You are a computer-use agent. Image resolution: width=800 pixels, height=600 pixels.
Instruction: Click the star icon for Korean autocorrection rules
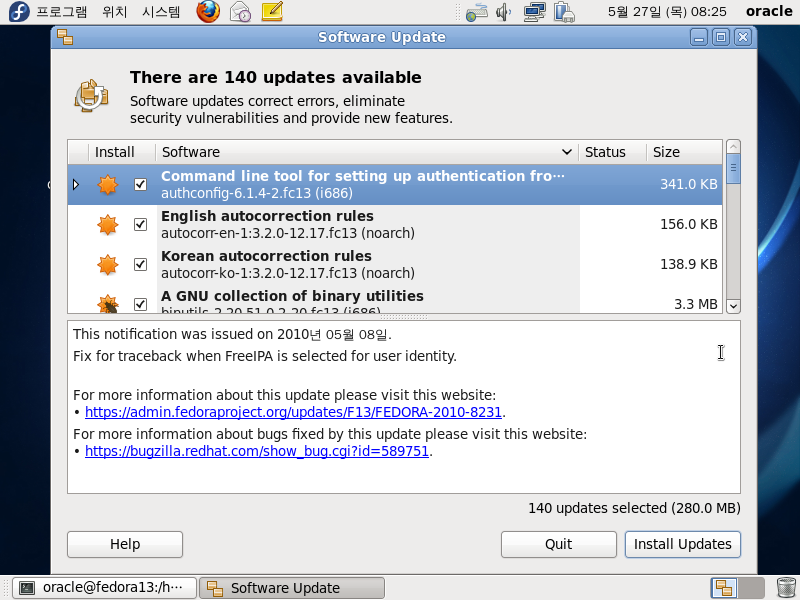pyautogui.click(x=108, y=264)
